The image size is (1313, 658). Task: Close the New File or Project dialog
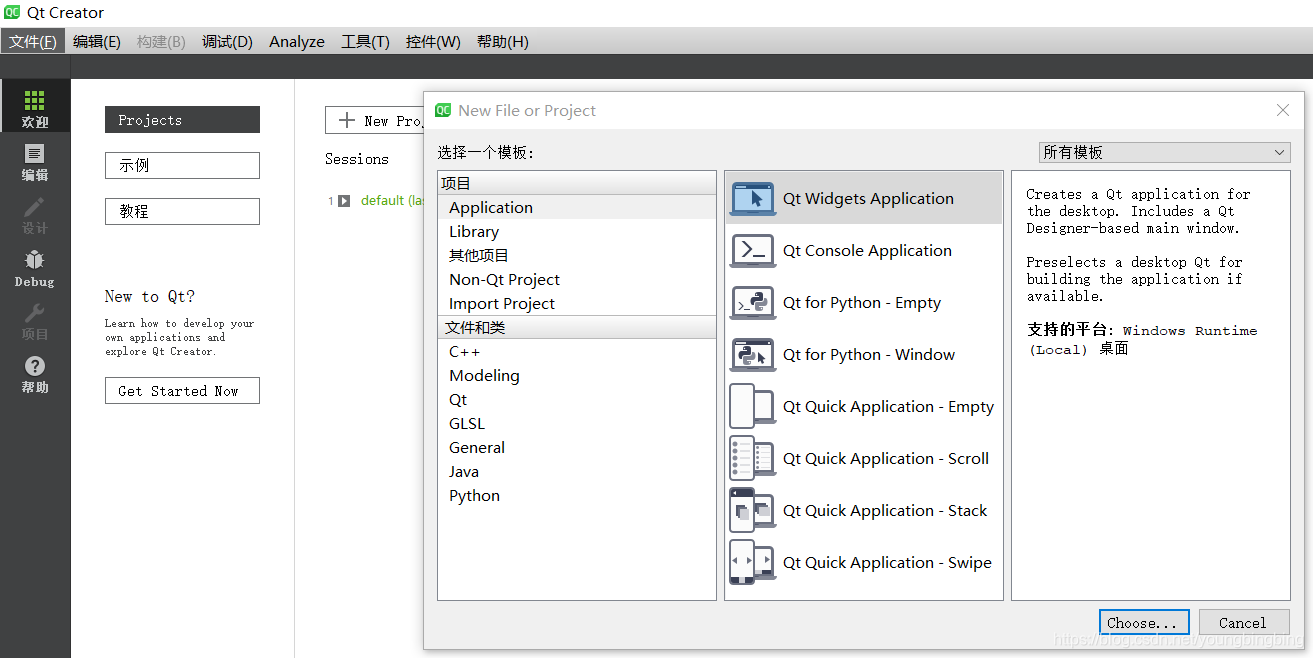click(1283, 110)
